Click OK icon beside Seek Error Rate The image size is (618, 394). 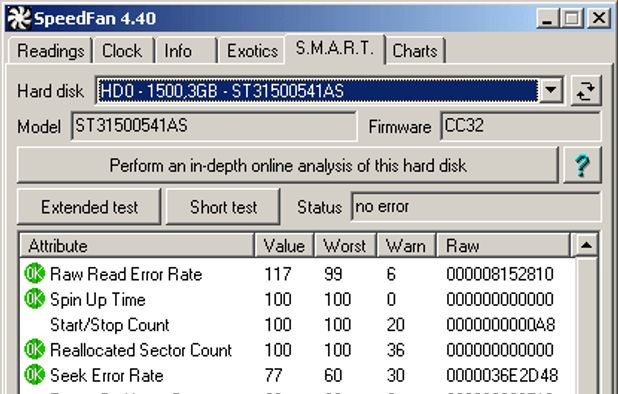tap(35, 374)
